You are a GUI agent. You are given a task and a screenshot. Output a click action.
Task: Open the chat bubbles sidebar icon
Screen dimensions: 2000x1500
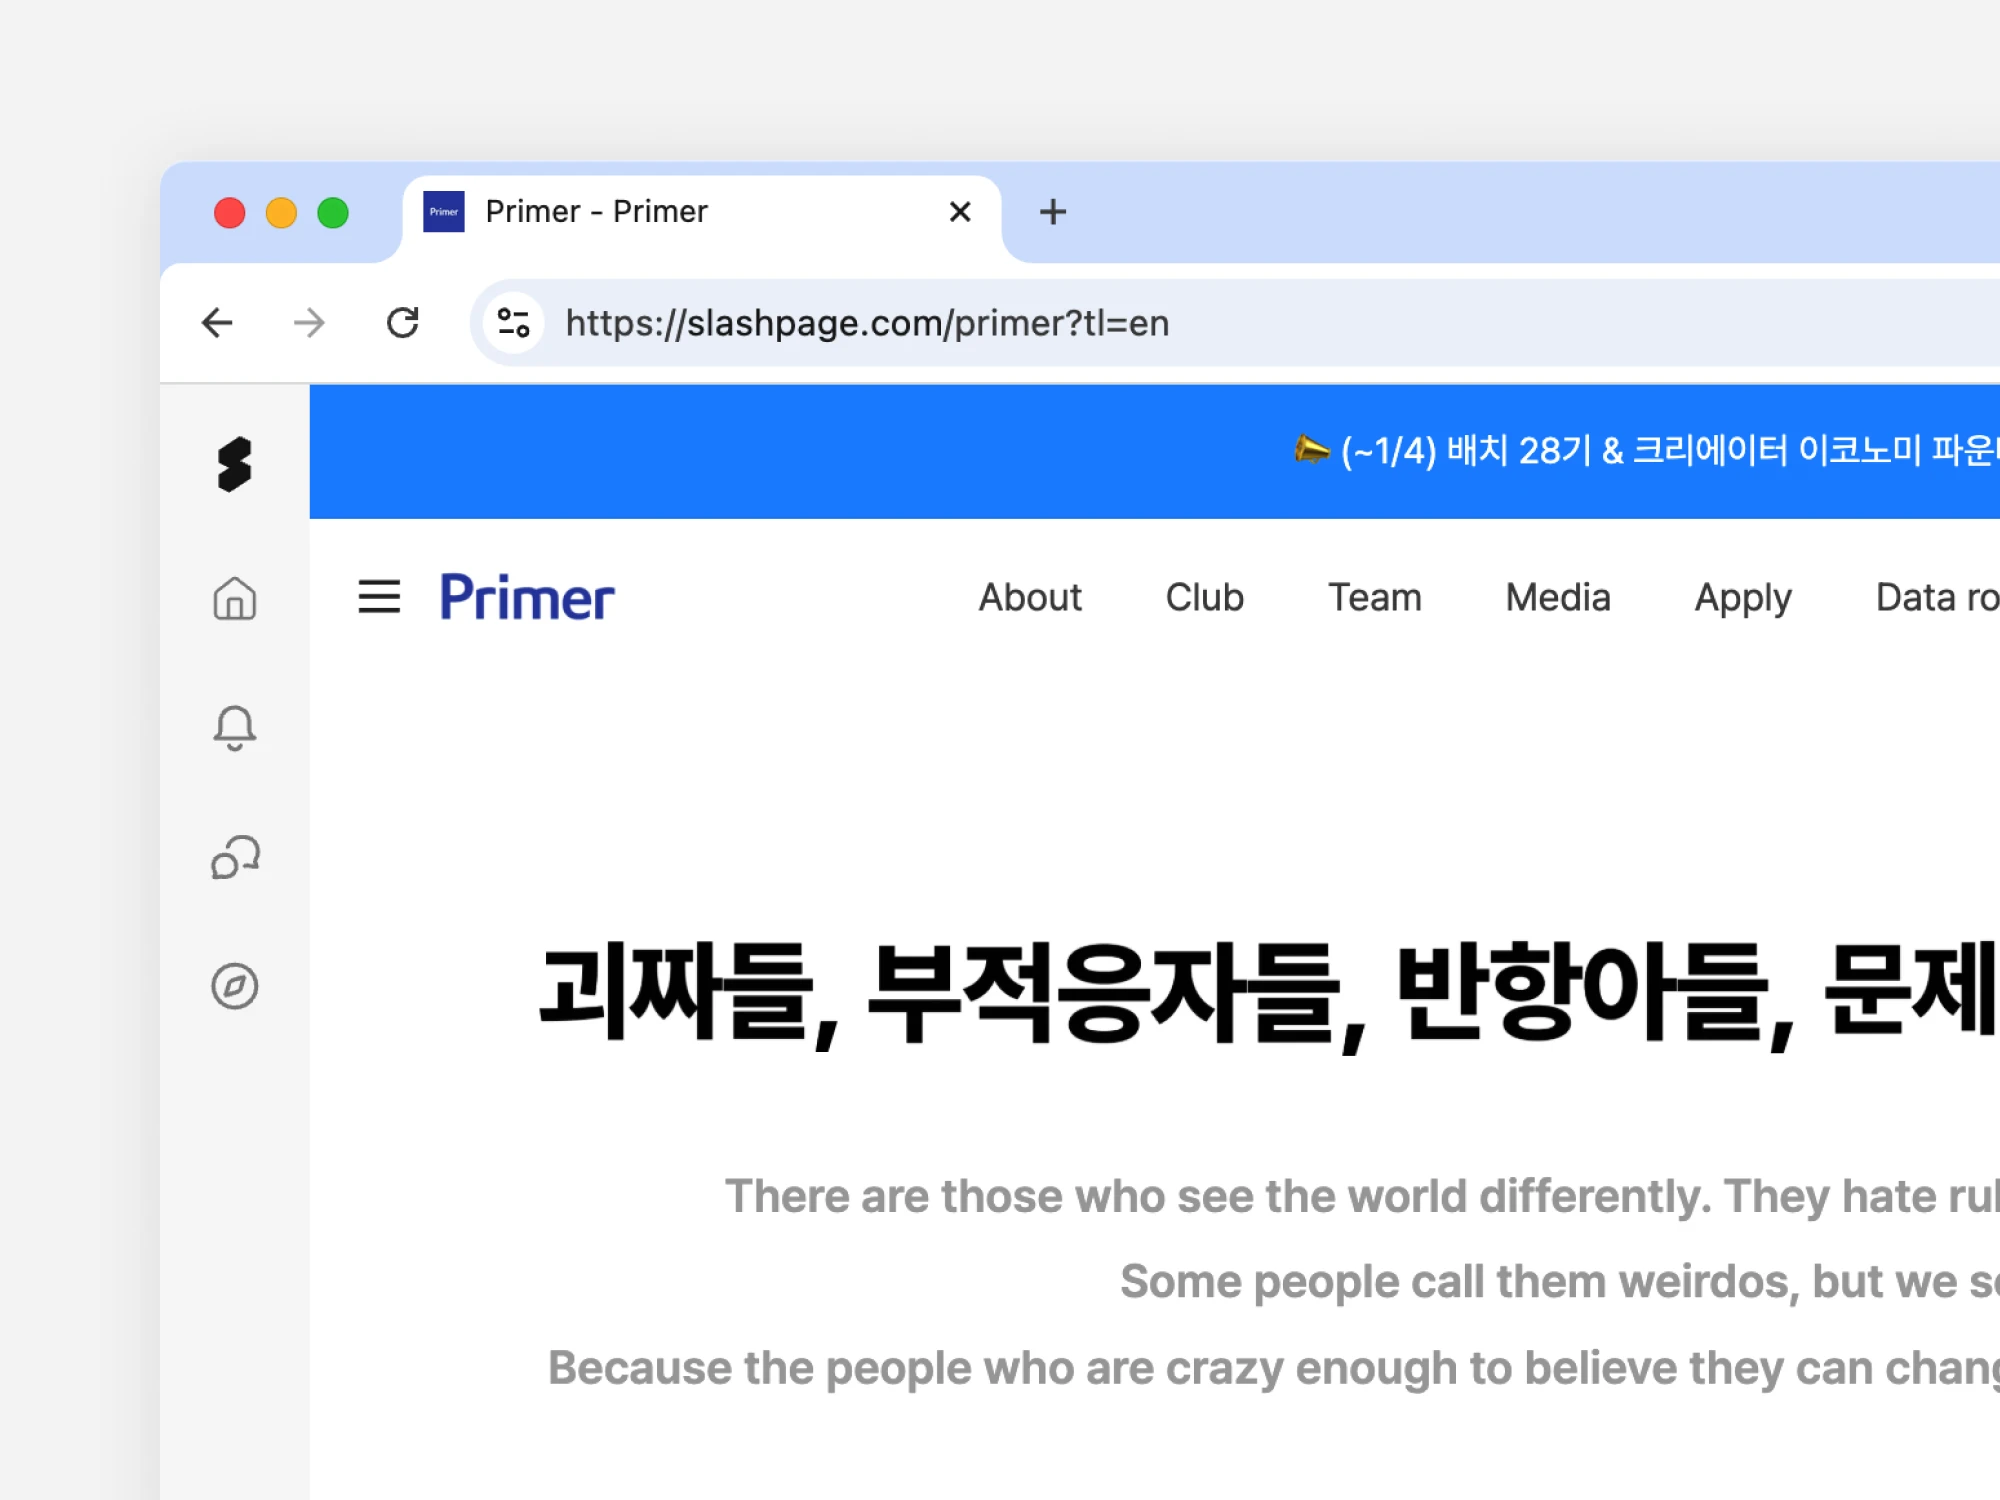pyautogui.click(x=234, y=857)
